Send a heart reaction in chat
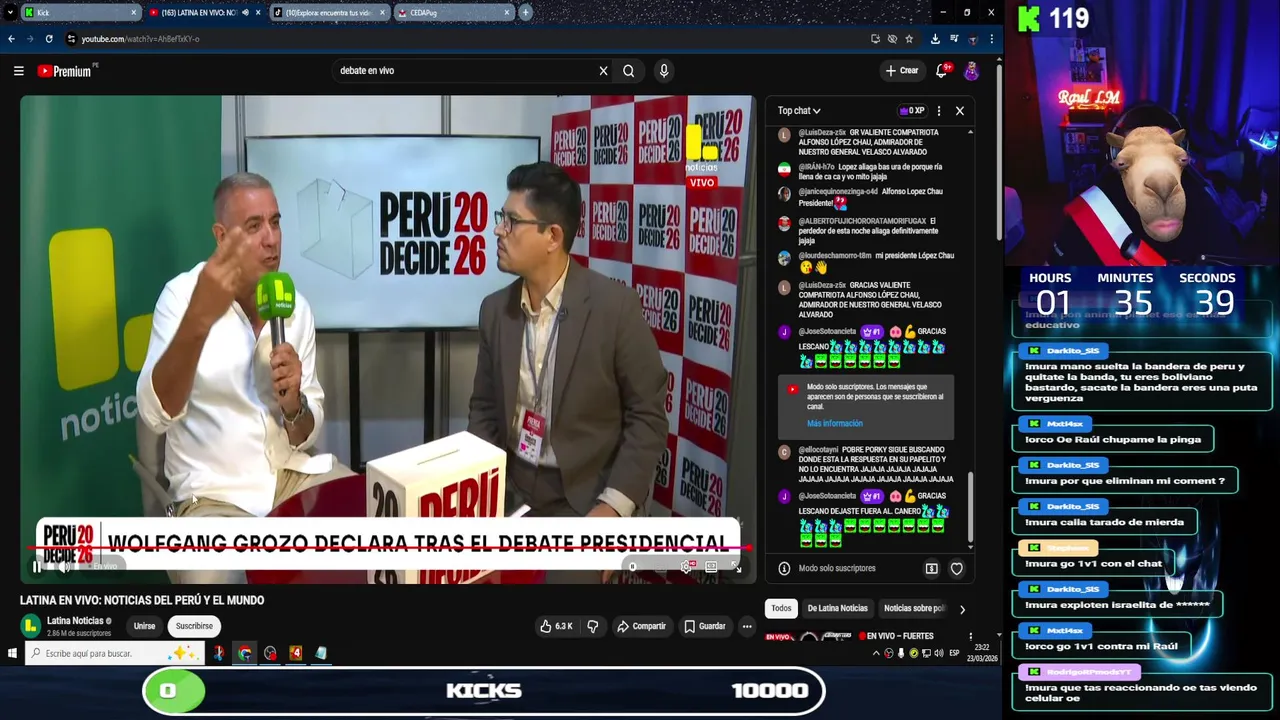The height and width of the screenshot is (720, 1280). click(956, 569)
